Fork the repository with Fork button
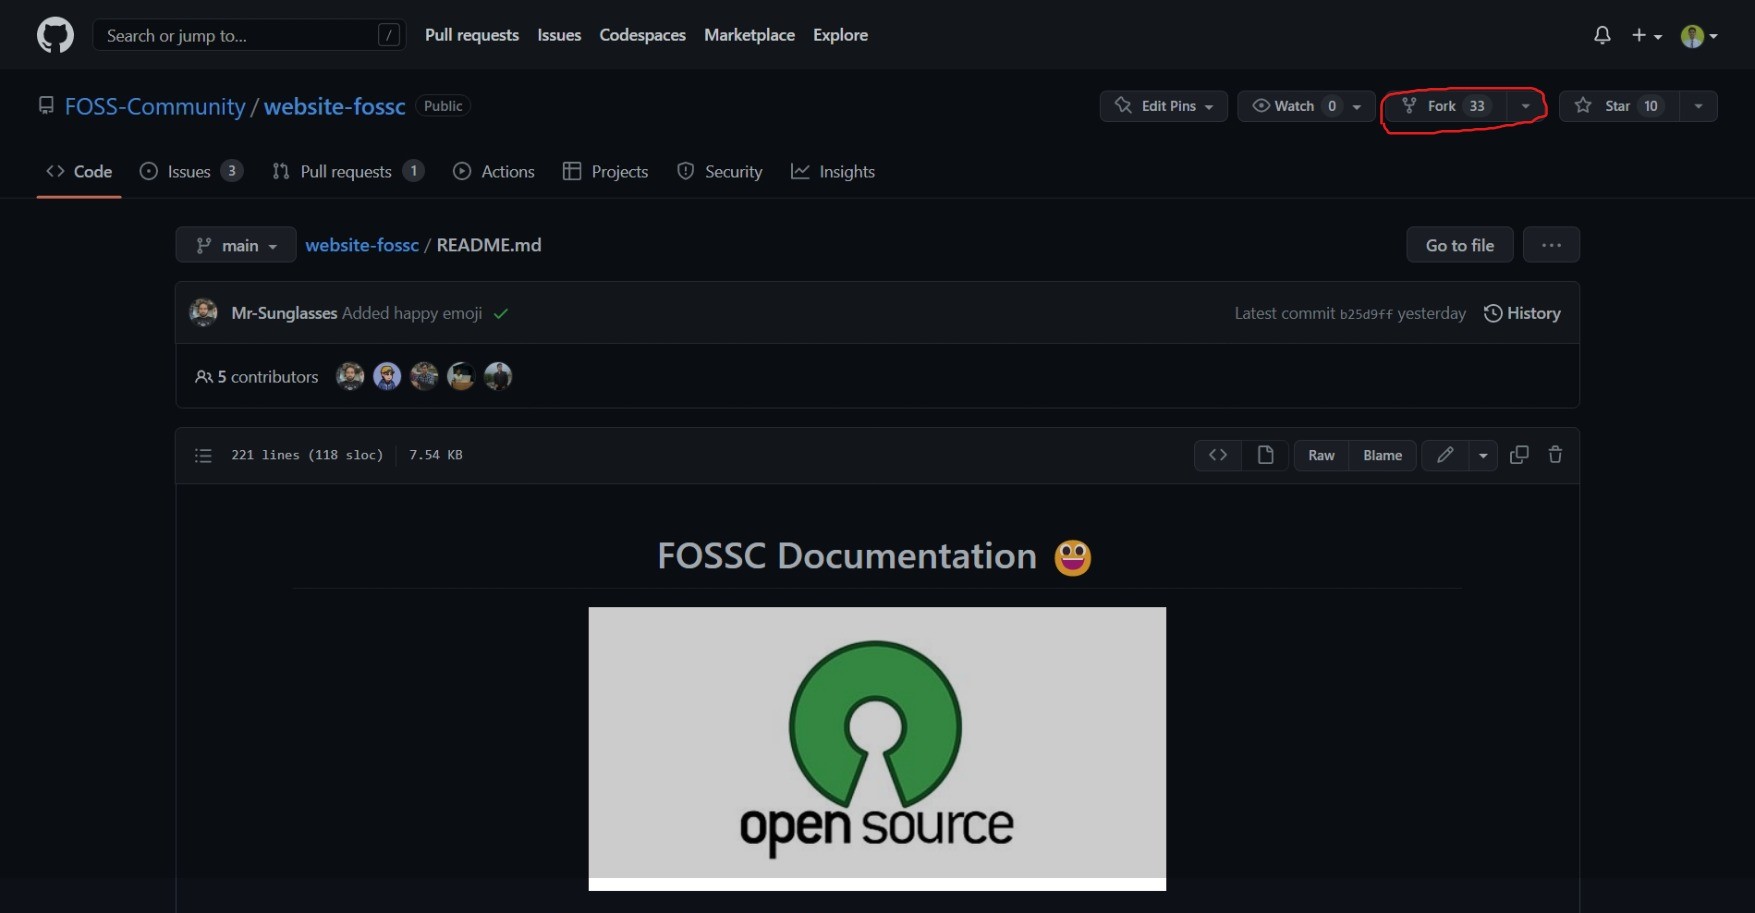 click(1446, 106)
